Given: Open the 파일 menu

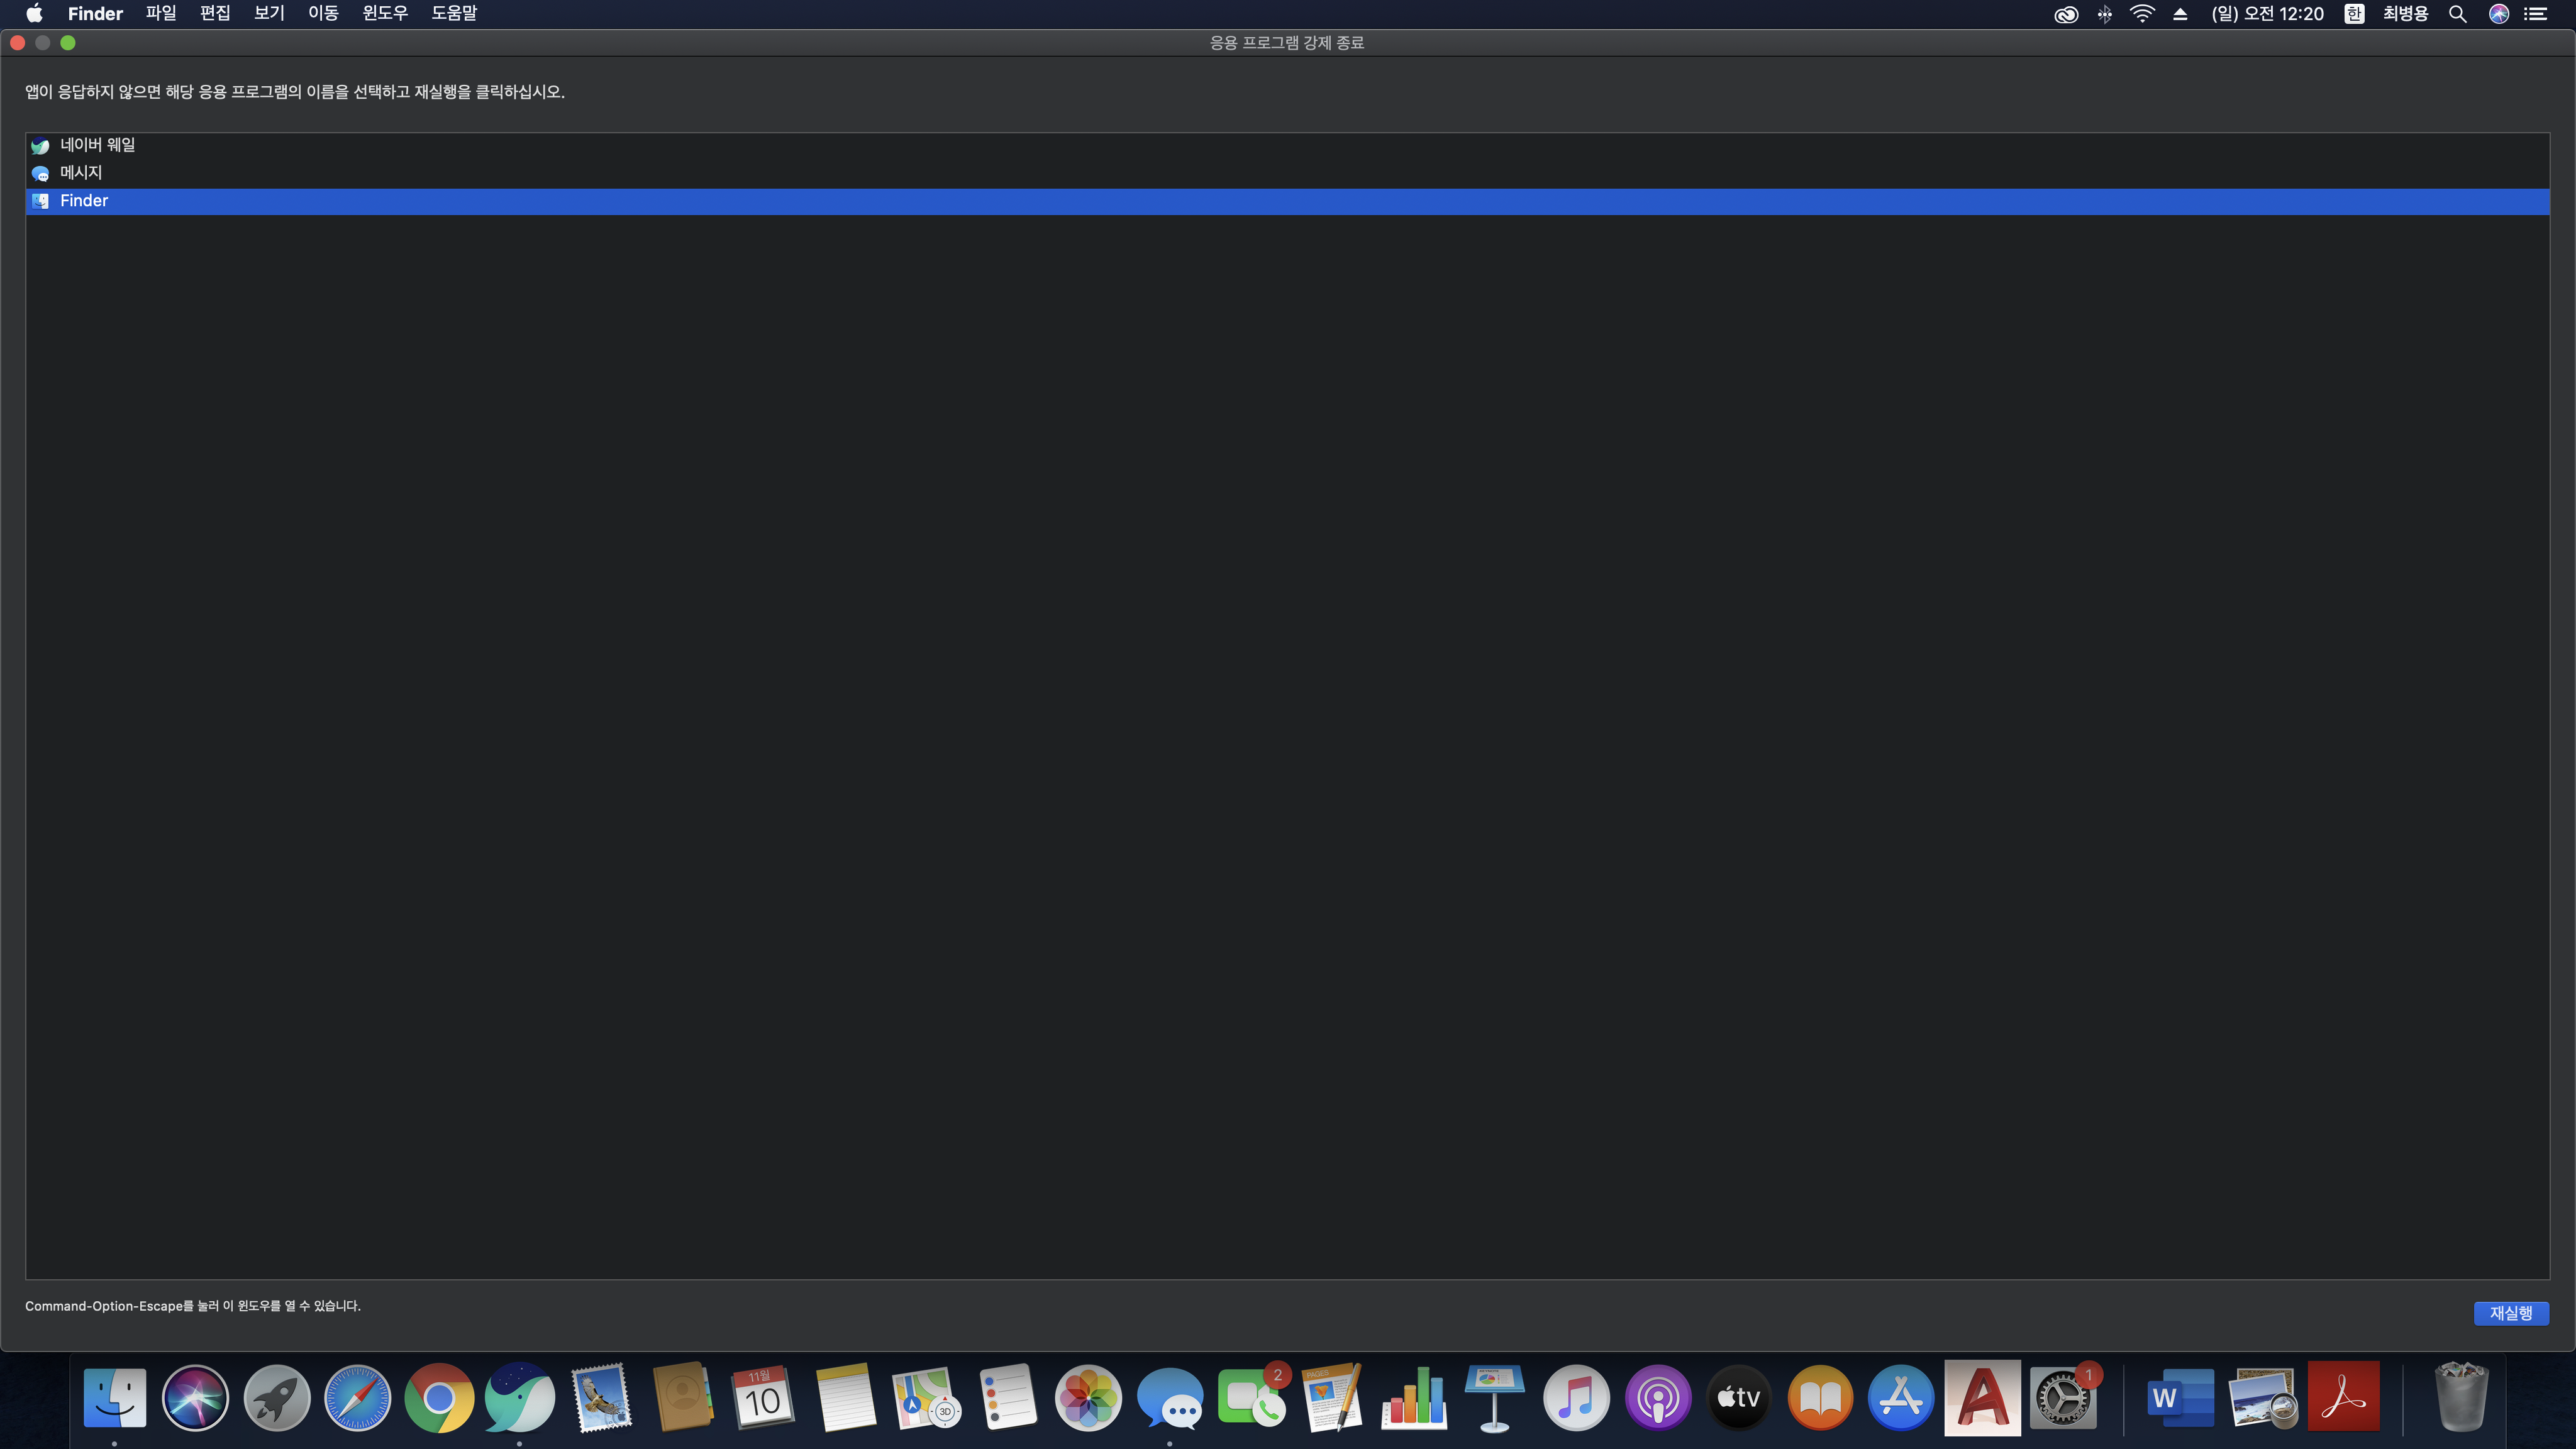Looking at the screenshot, I should tap(160, 13).
